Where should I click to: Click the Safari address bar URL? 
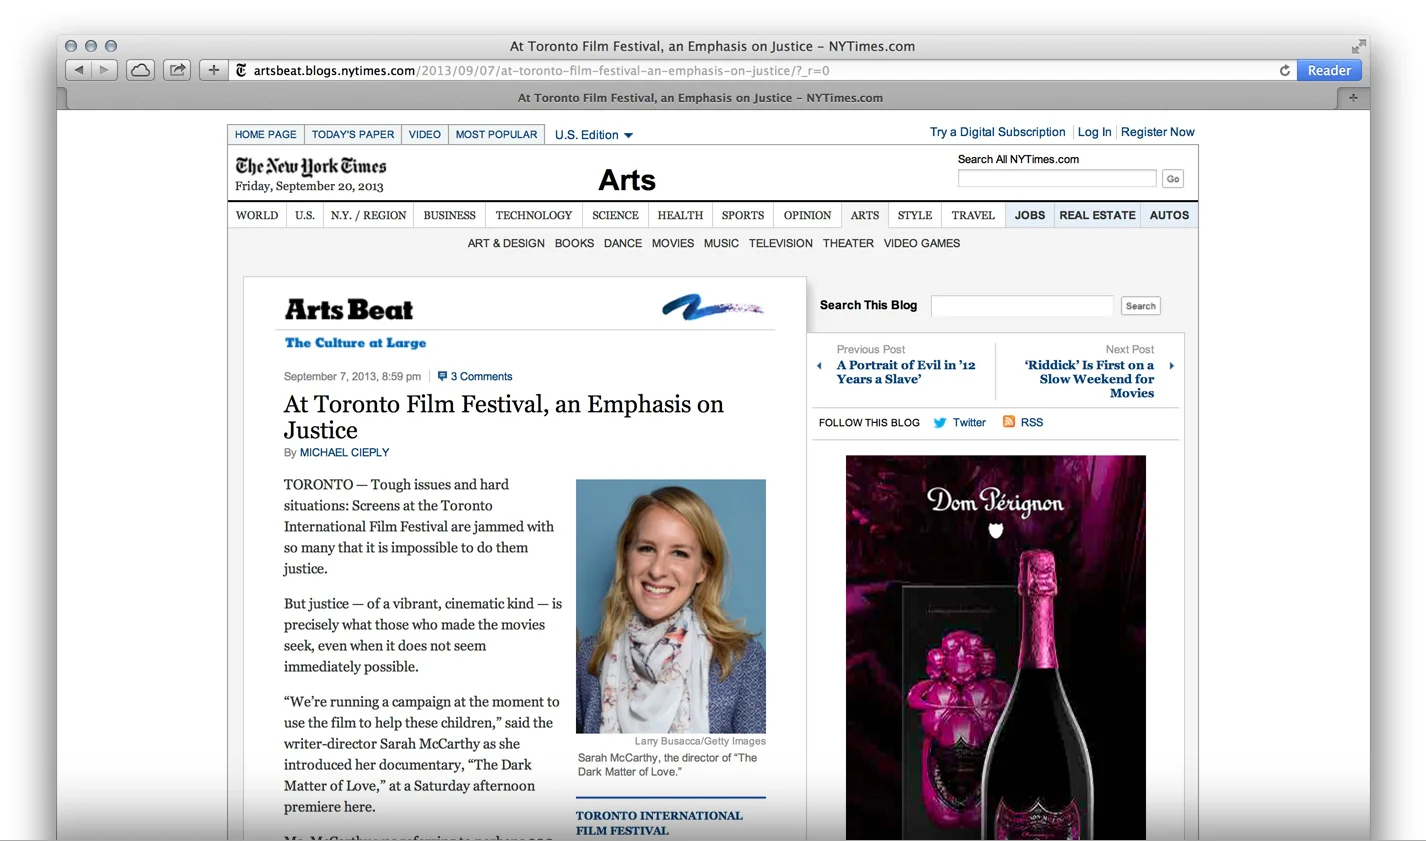tap(540, 70)
